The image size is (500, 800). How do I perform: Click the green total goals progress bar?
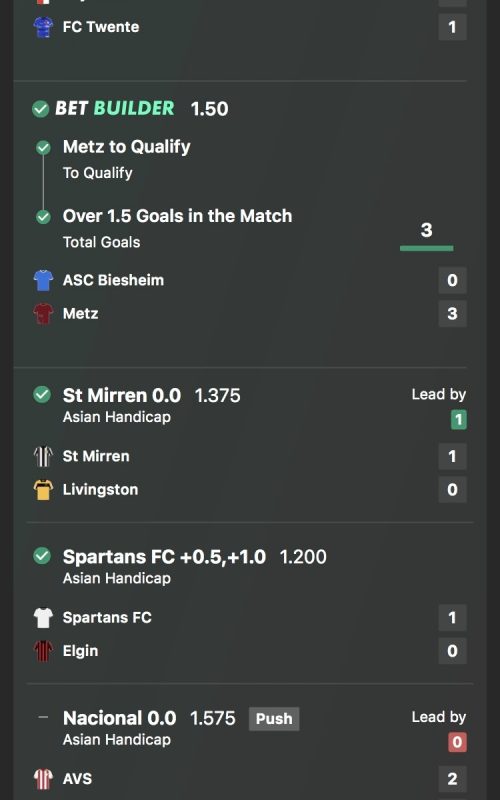(427, 248)
